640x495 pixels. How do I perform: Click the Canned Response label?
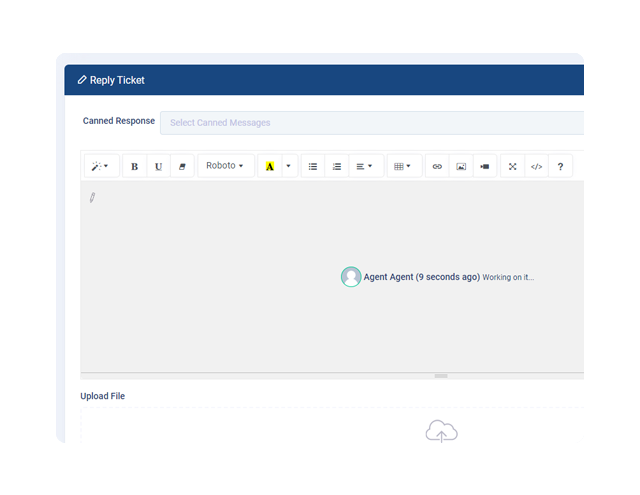tap(119, 121)
